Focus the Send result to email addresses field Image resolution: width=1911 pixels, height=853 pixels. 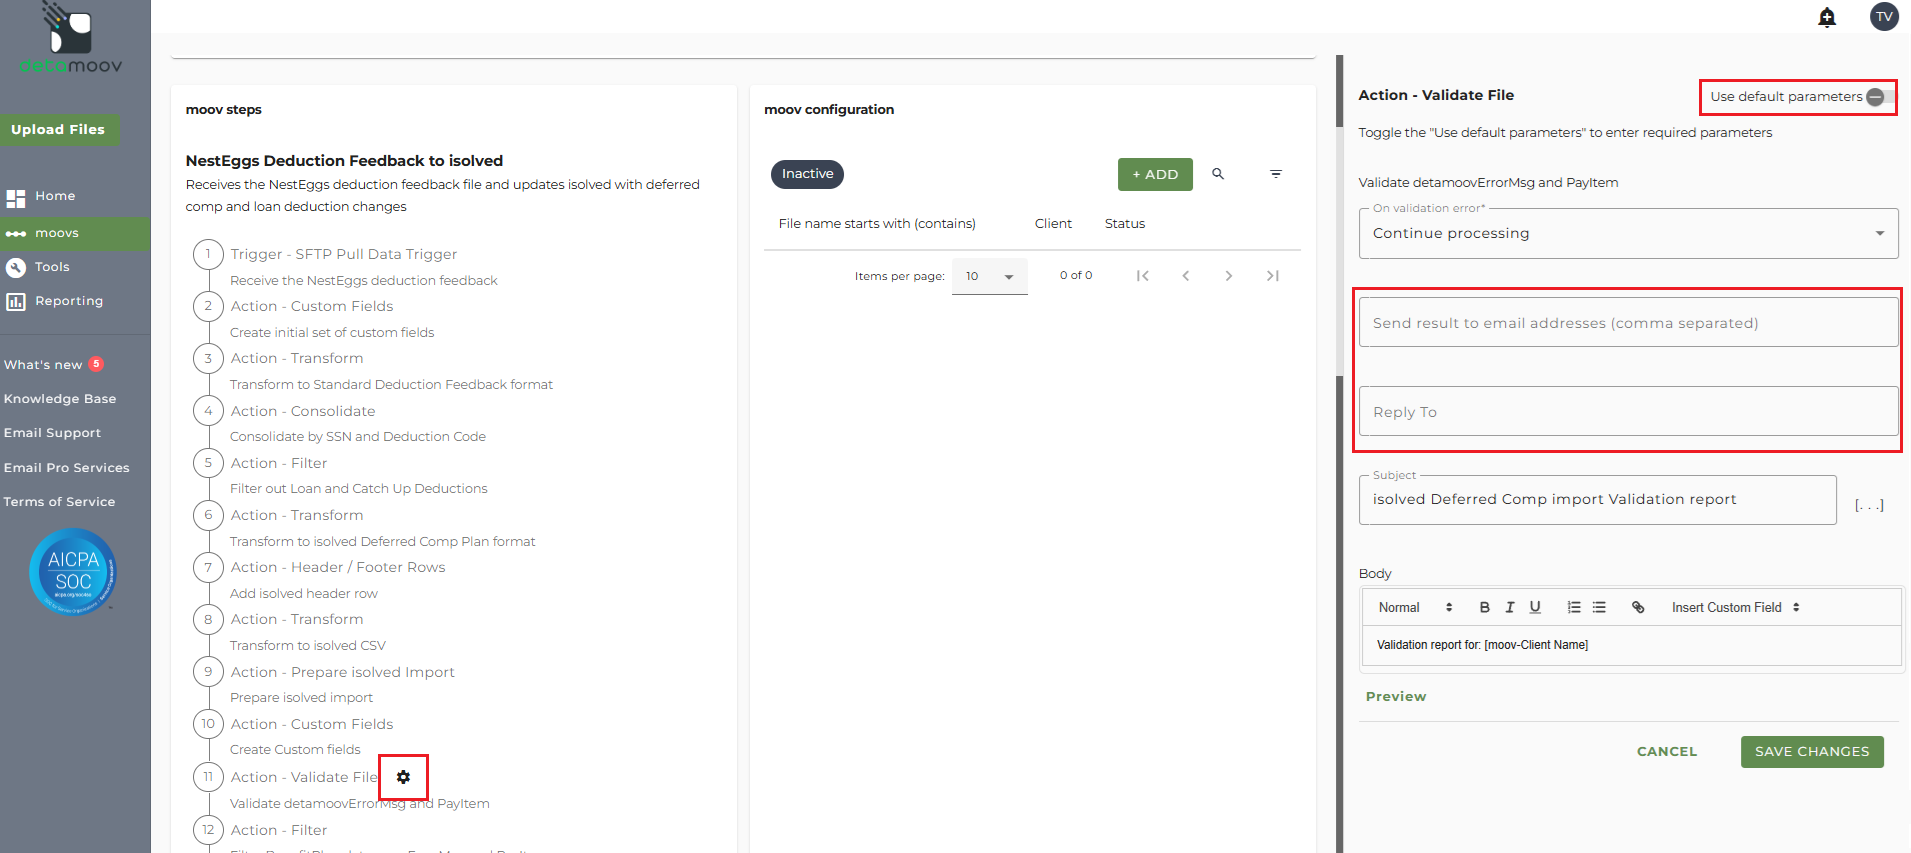[x=1628, y=322]
